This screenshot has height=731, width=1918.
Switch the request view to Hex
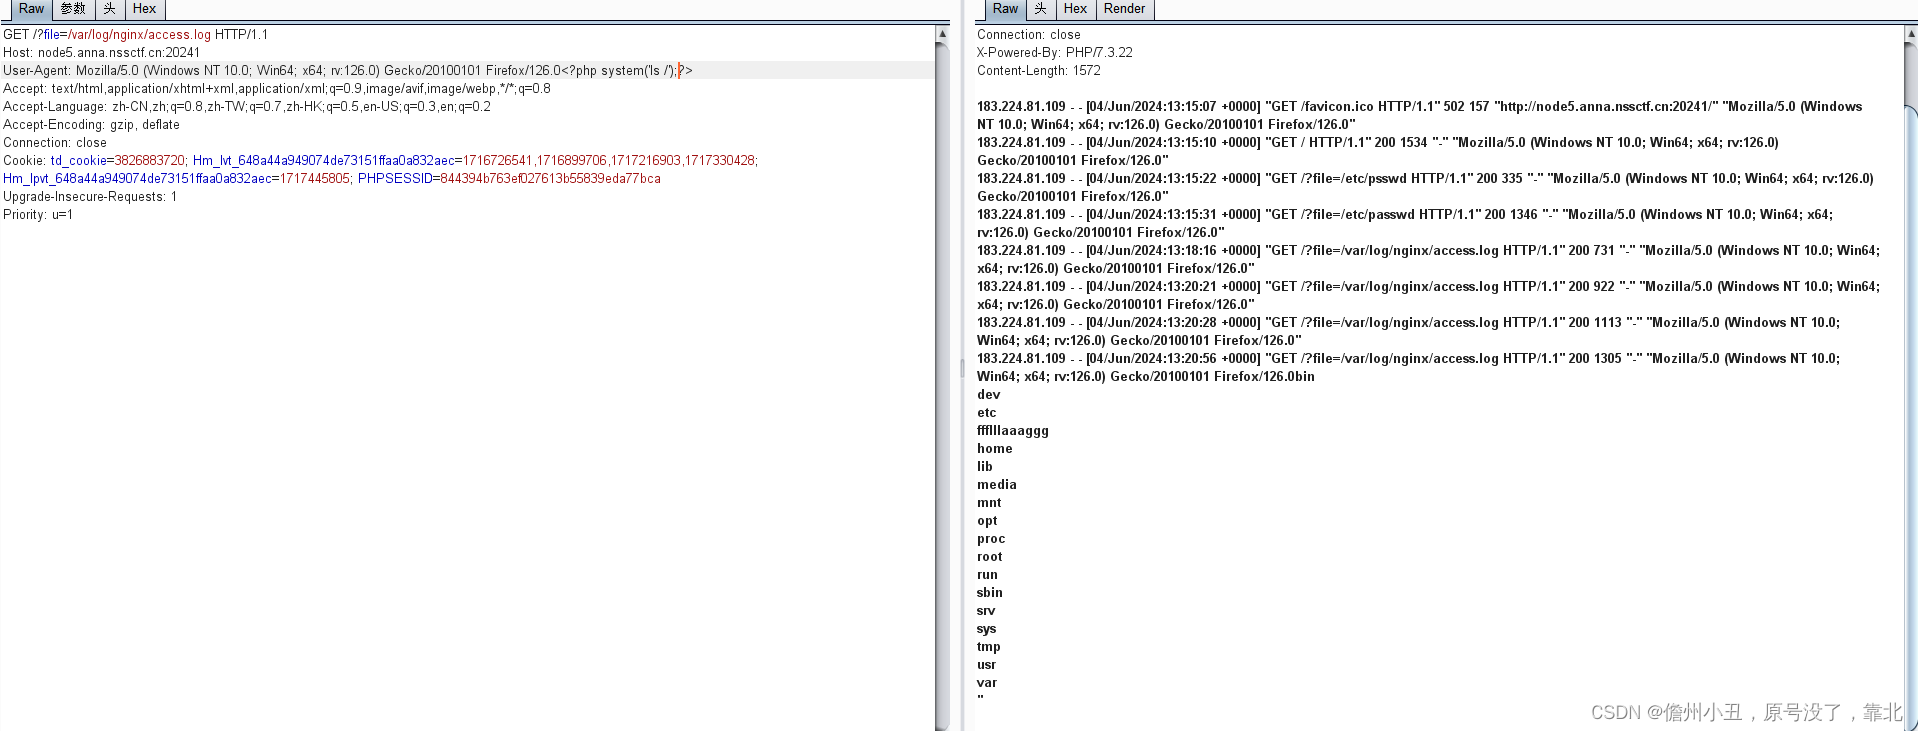144,9
